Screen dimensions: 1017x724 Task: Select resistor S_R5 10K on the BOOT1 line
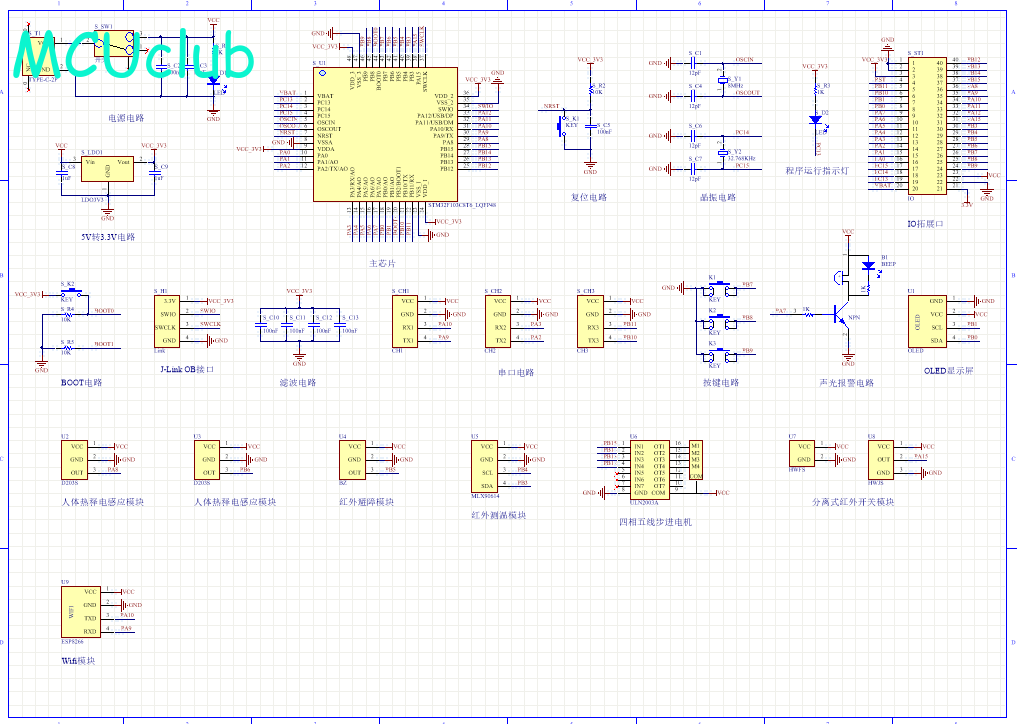pos(67,348)
